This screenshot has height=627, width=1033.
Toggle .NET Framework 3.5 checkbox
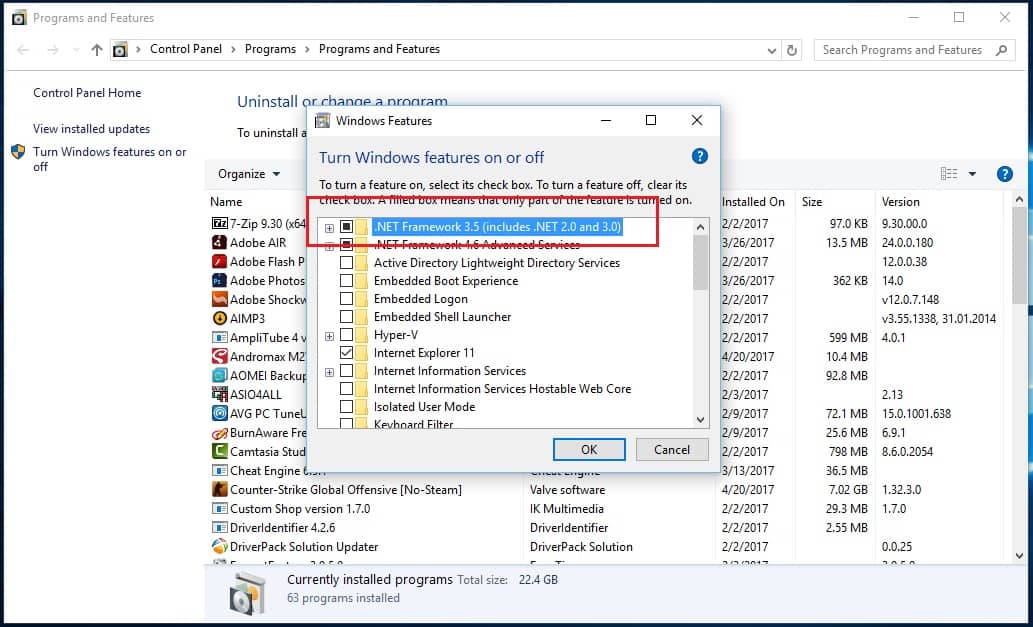coord(346,227)
